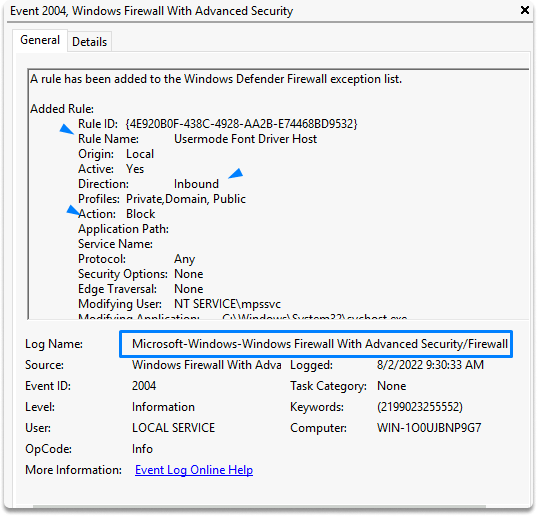Switch to the Details tab
Screen dimensions: 537x516
89,42
